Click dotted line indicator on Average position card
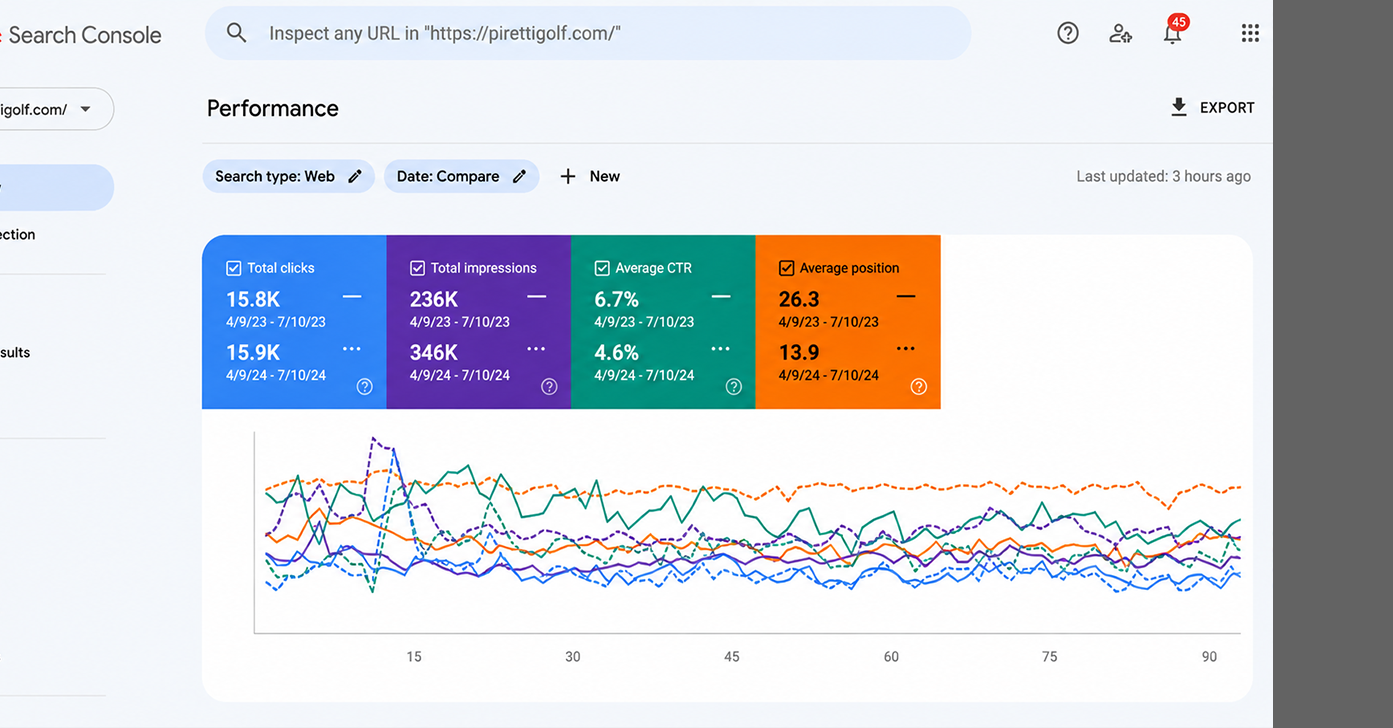The height and width of the screenshot is (728, 1393). tap(906, 349)
